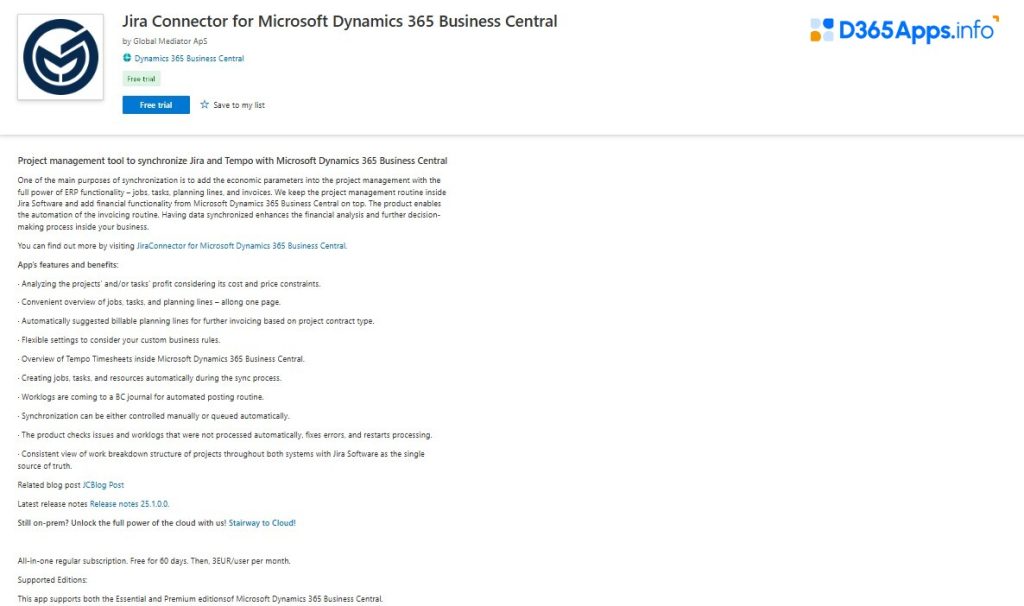Image resolution: width=1024 pixels, height=606 pixels.
Task: Click the paragraph starting 'One of the main purposes'
Action: [232, 204]
